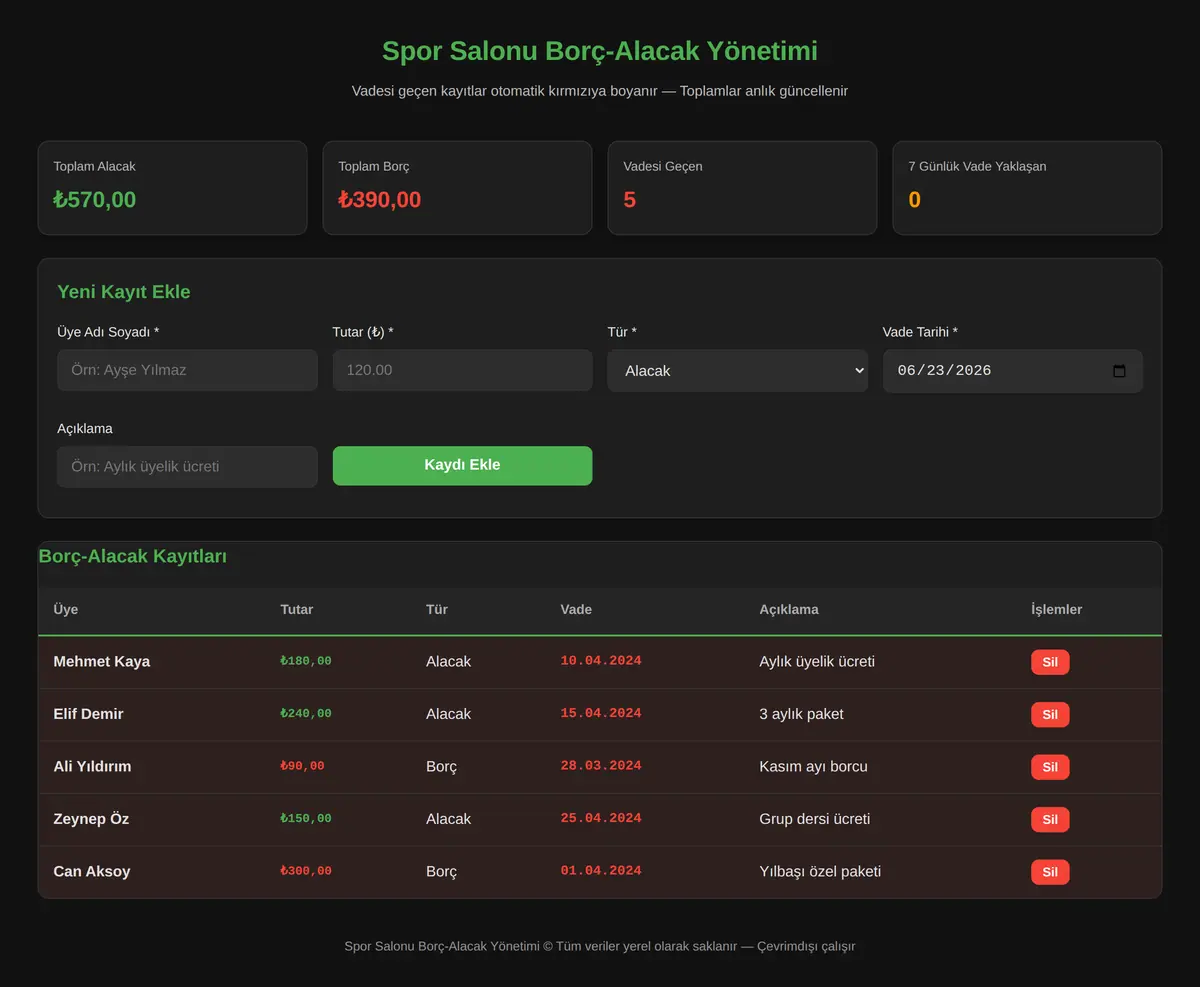Click the Vadesi Geçen count 5
Screen dimensions: 1200x987
(x=630, y=200)
